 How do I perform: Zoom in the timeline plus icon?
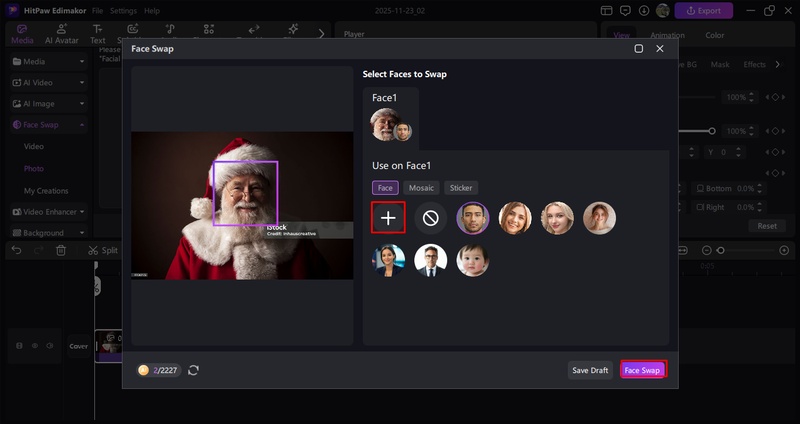[x=784, y=250]
